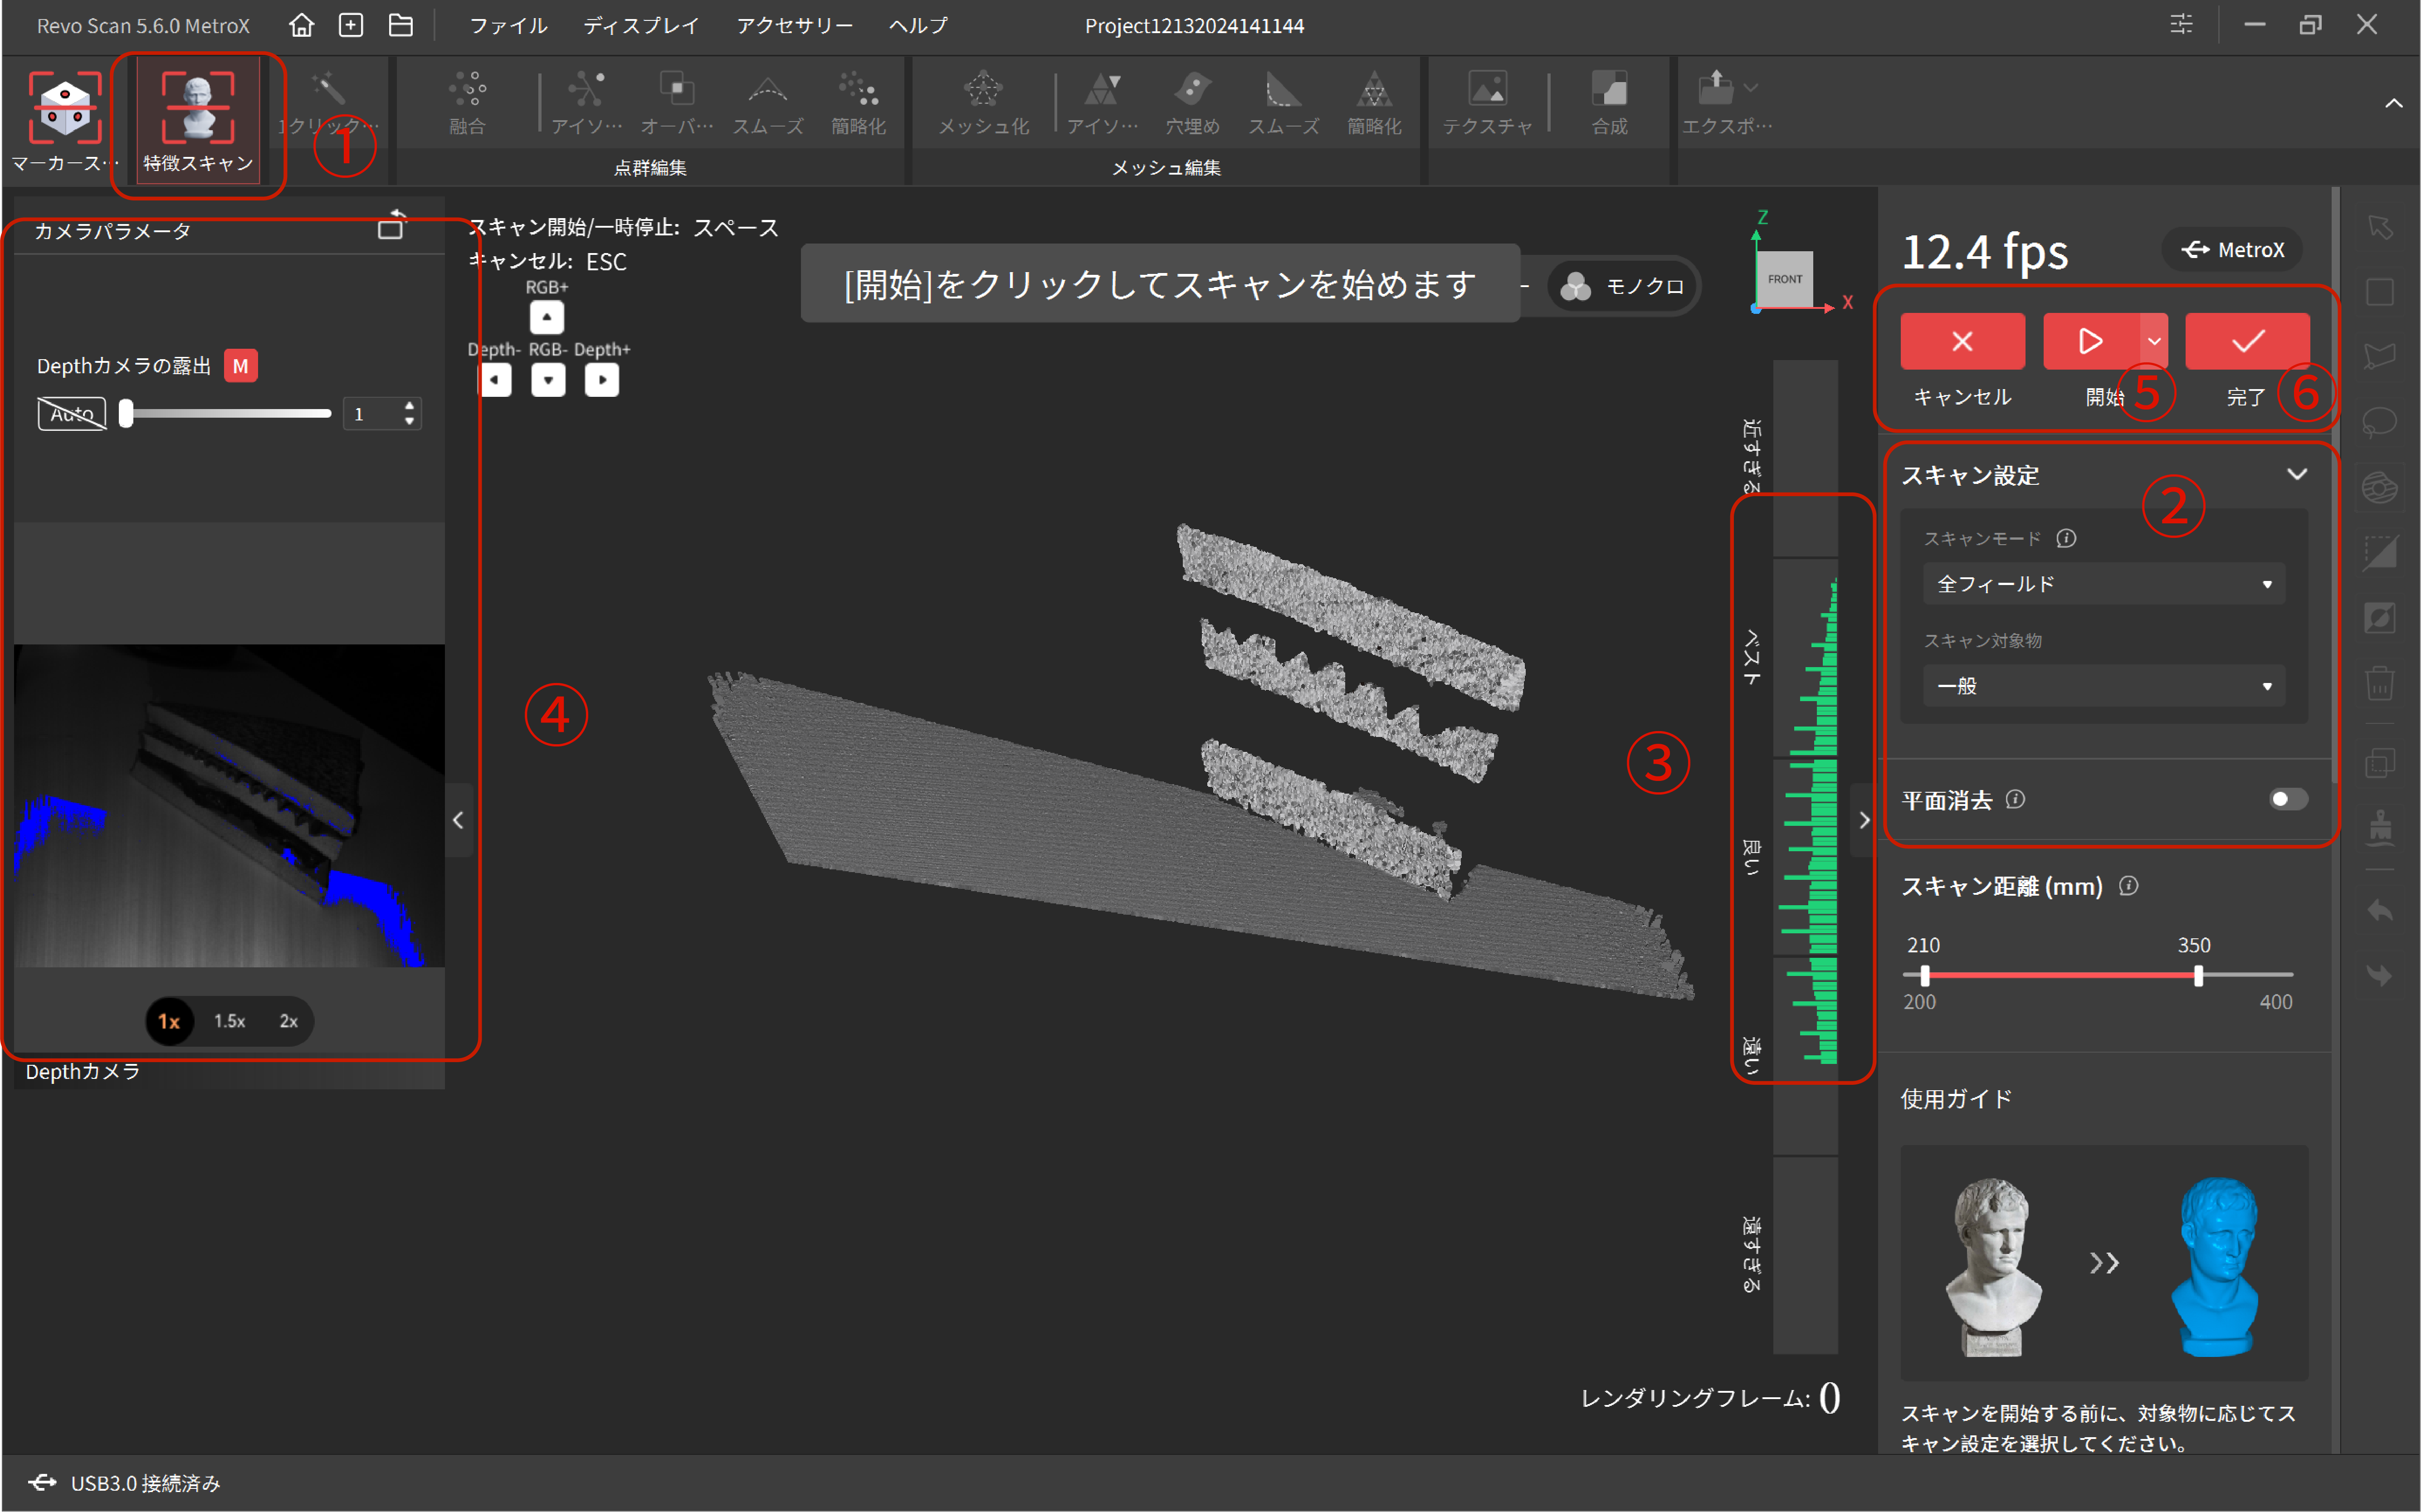
Task: Click the メッシュ化 meshing icon
Action: (x=983, y=90)
